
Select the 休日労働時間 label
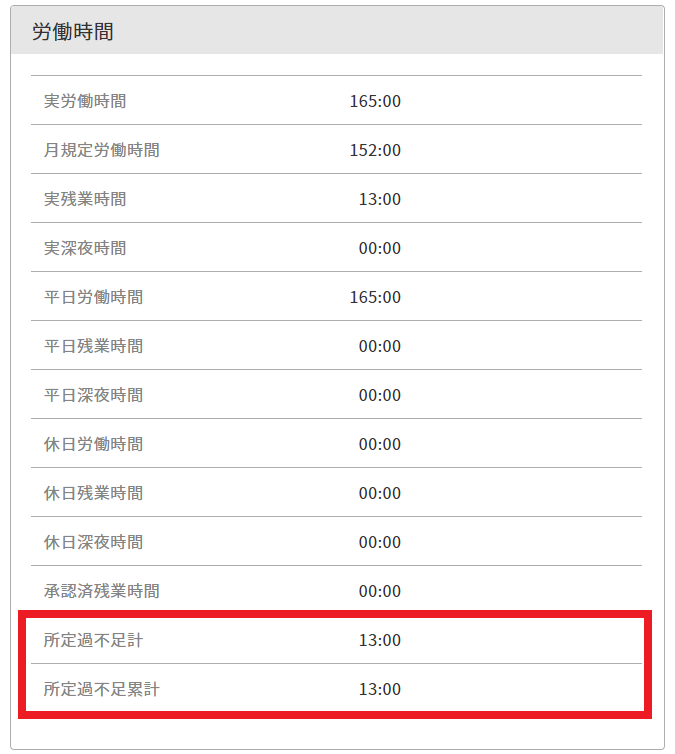93,444
